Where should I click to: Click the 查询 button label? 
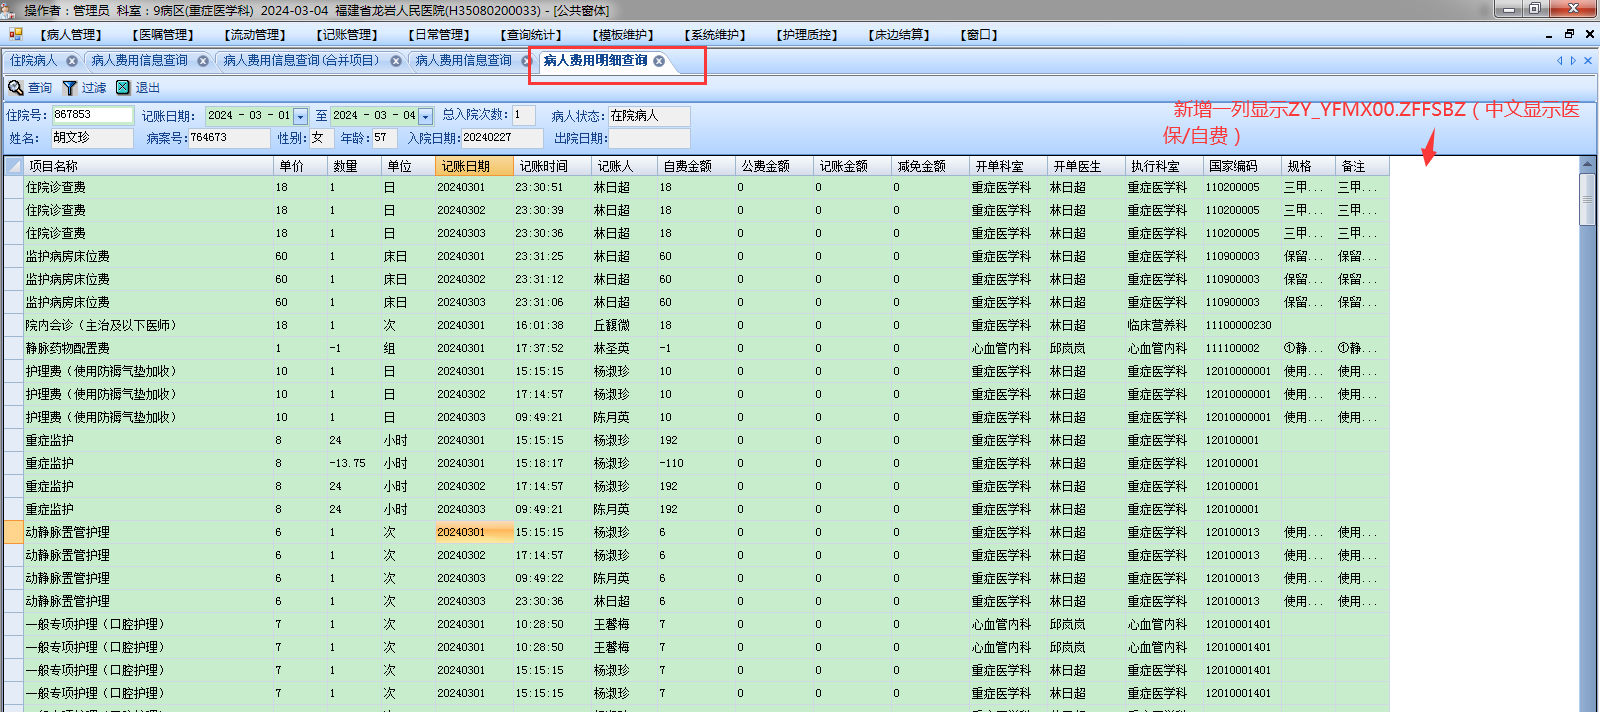point(40,88)
